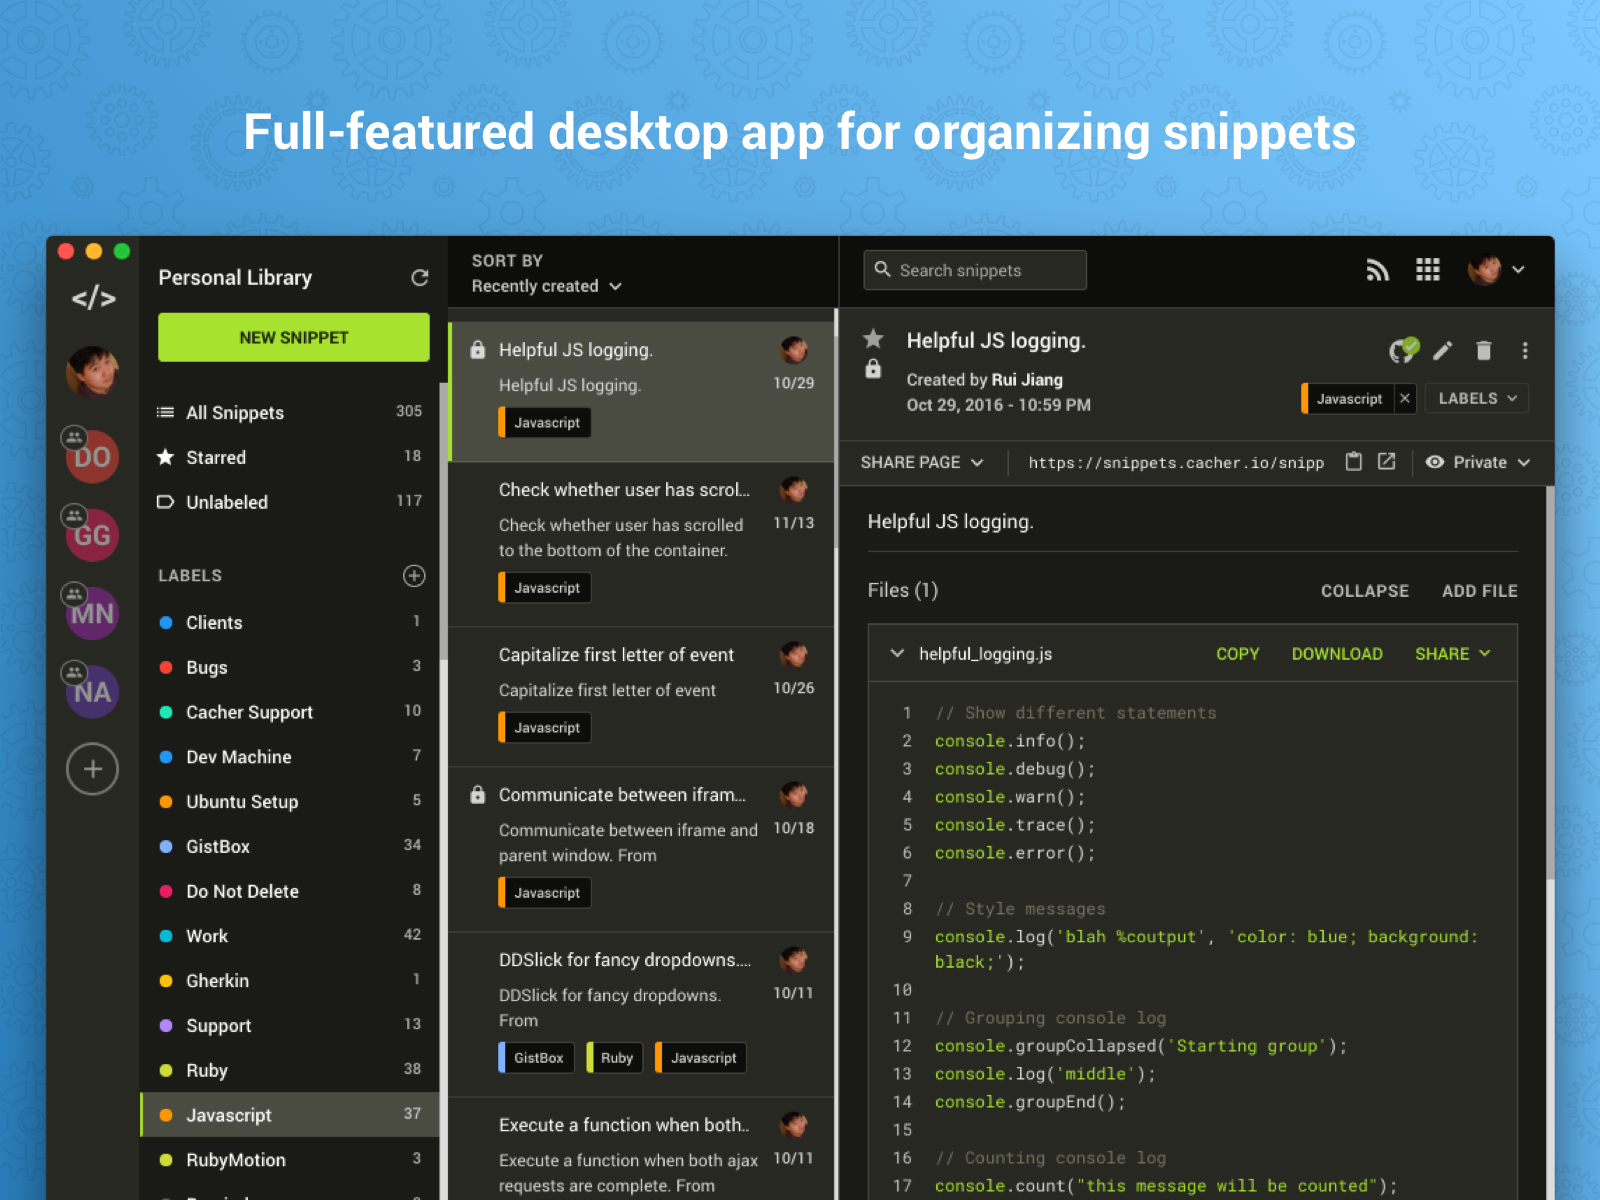Open share page in external browser icon
The height and width of the screenshot is (1200, 1600).
(x=1387, y=461)
